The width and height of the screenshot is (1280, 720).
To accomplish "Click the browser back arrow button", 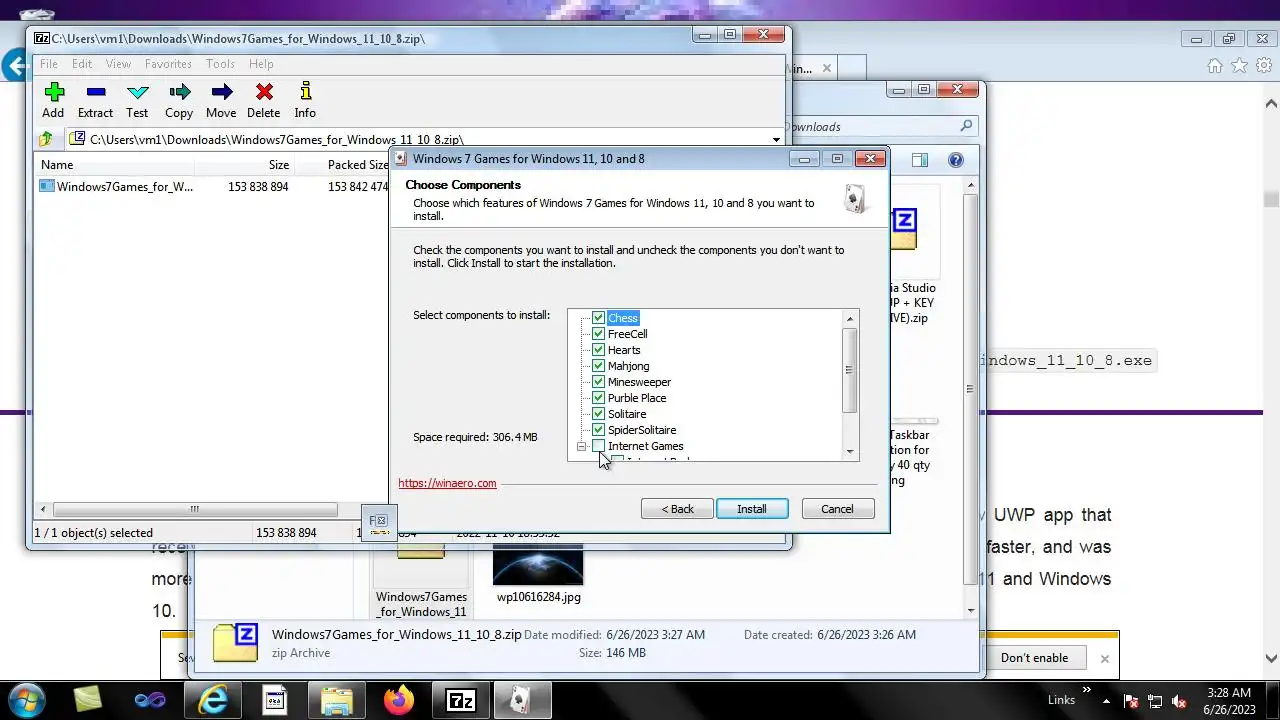I will click(14, 67).
